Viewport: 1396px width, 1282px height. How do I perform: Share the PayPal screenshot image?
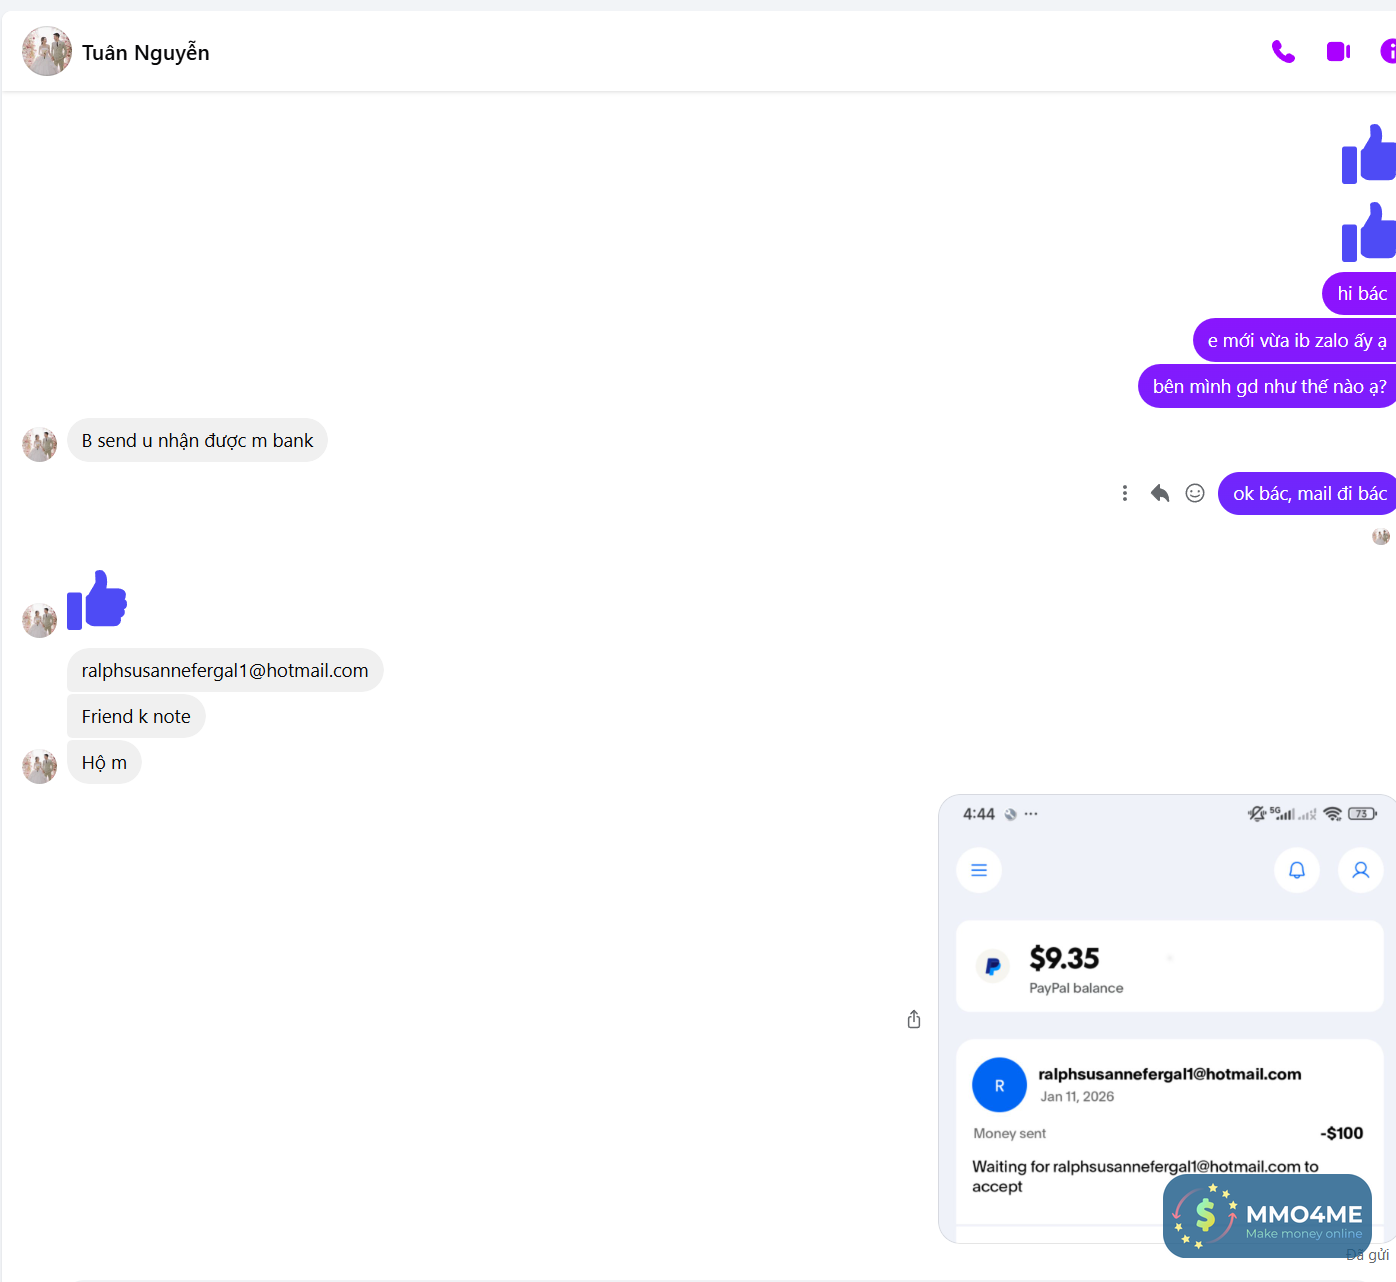(913, 1018)
